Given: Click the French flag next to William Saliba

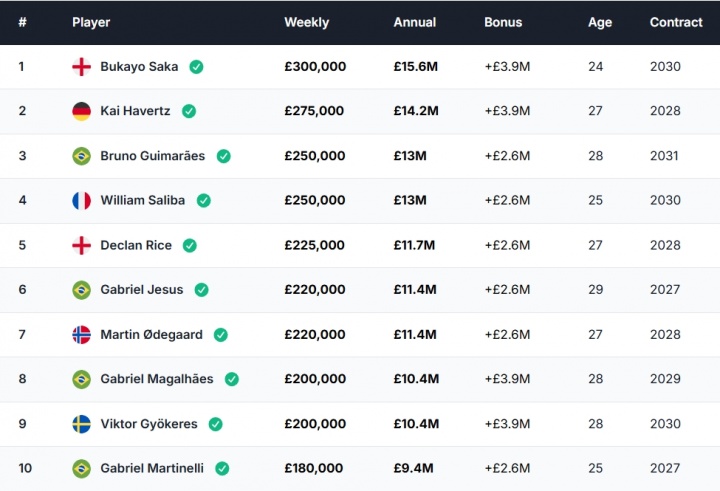Looking at the screenshot, I should point(82,201).
